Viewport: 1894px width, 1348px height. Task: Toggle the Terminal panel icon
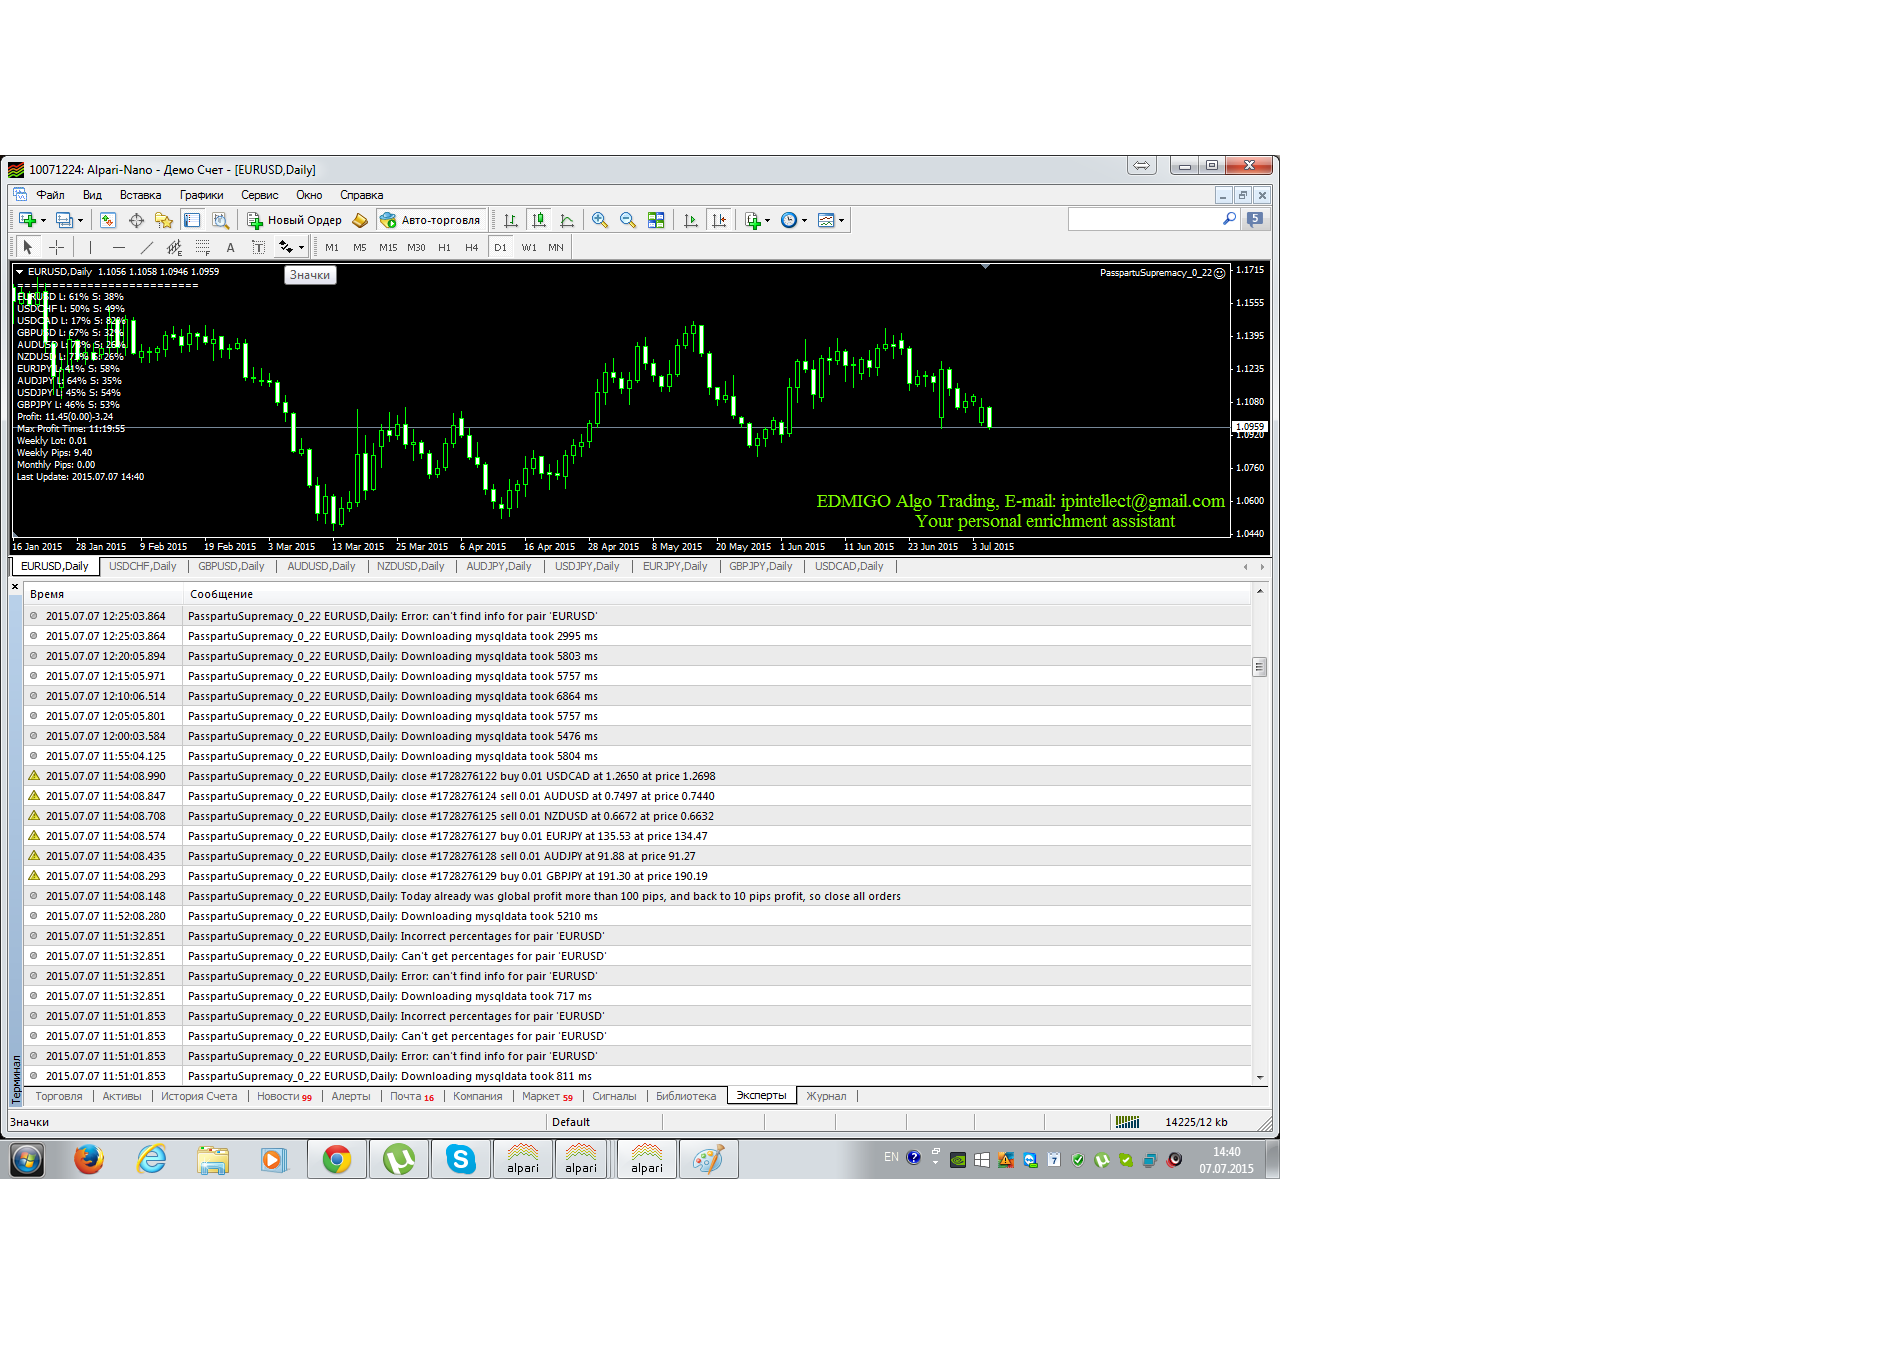[x=192, y=220]
